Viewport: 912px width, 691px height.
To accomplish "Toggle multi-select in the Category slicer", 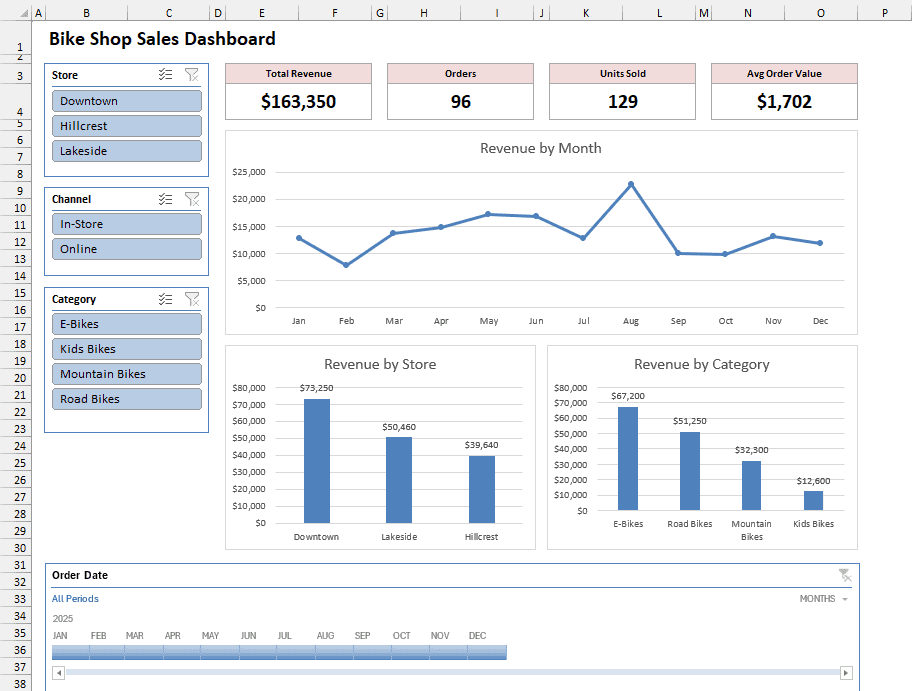I will (166, 299).
